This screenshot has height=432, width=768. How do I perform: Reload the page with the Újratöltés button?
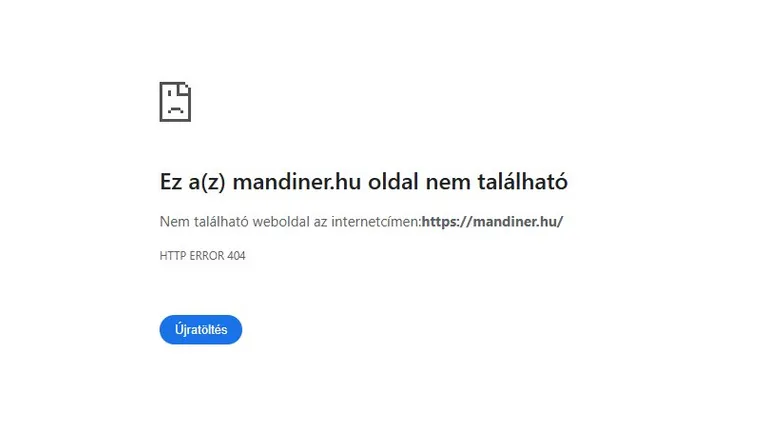click(201, 330)
